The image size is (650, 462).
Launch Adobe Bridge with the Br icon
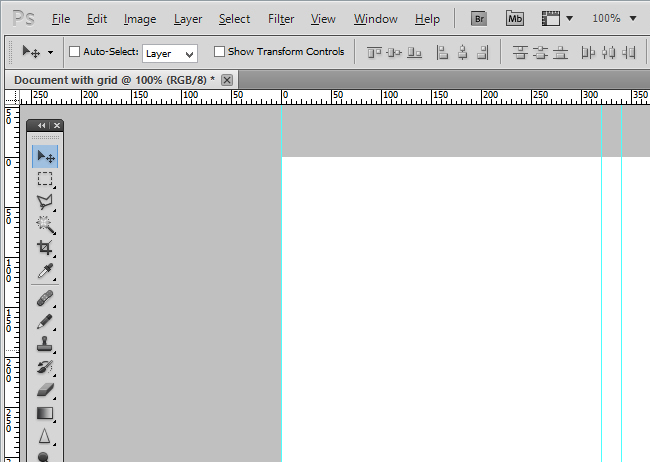(479, 19)
